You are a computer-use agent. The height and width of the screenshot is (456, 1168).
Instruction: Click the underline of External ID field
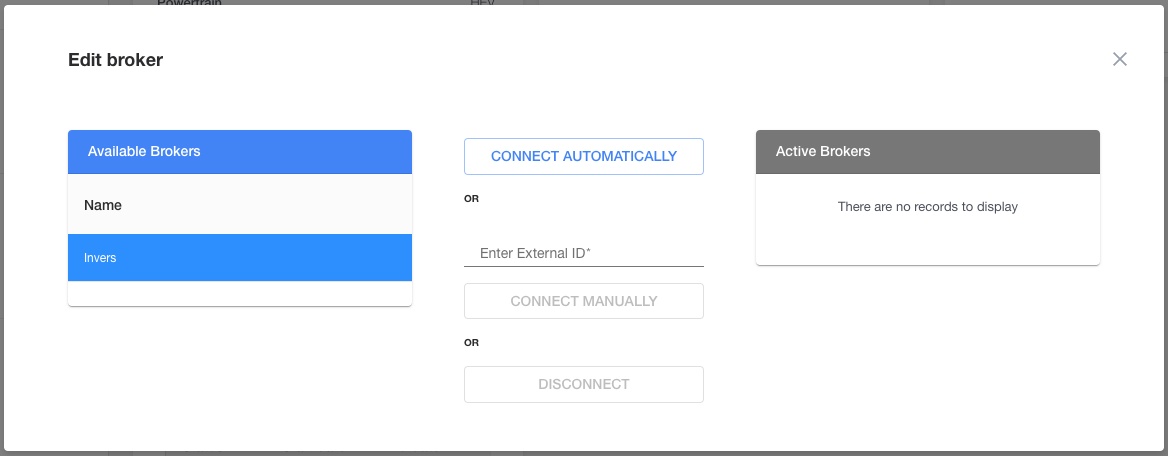click(x=583, y=265)
